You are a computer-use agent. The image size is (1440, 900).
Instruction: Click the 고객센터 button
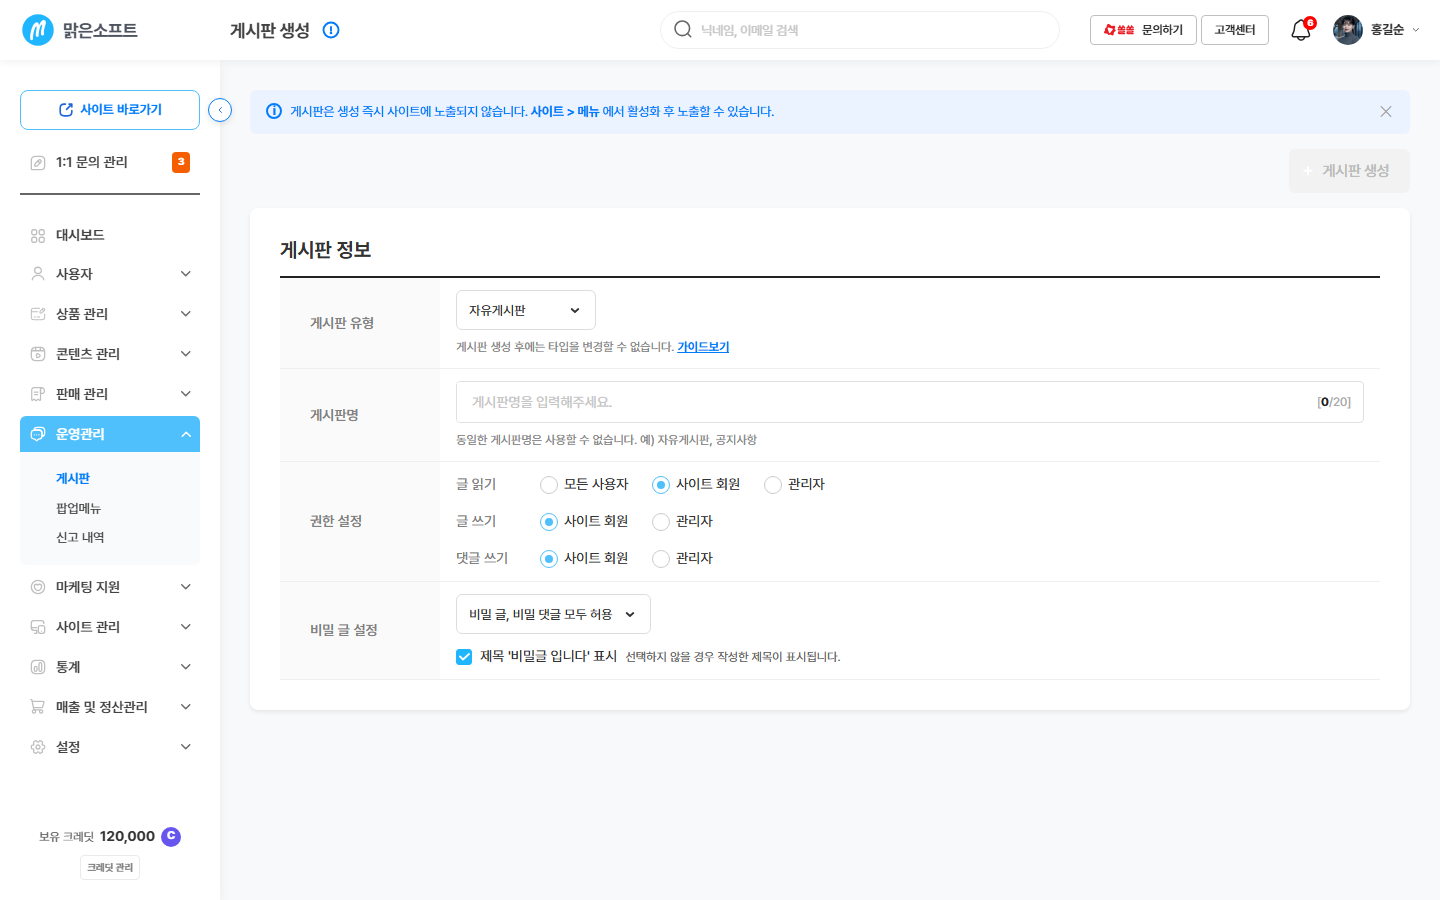tap(1235, 30)
